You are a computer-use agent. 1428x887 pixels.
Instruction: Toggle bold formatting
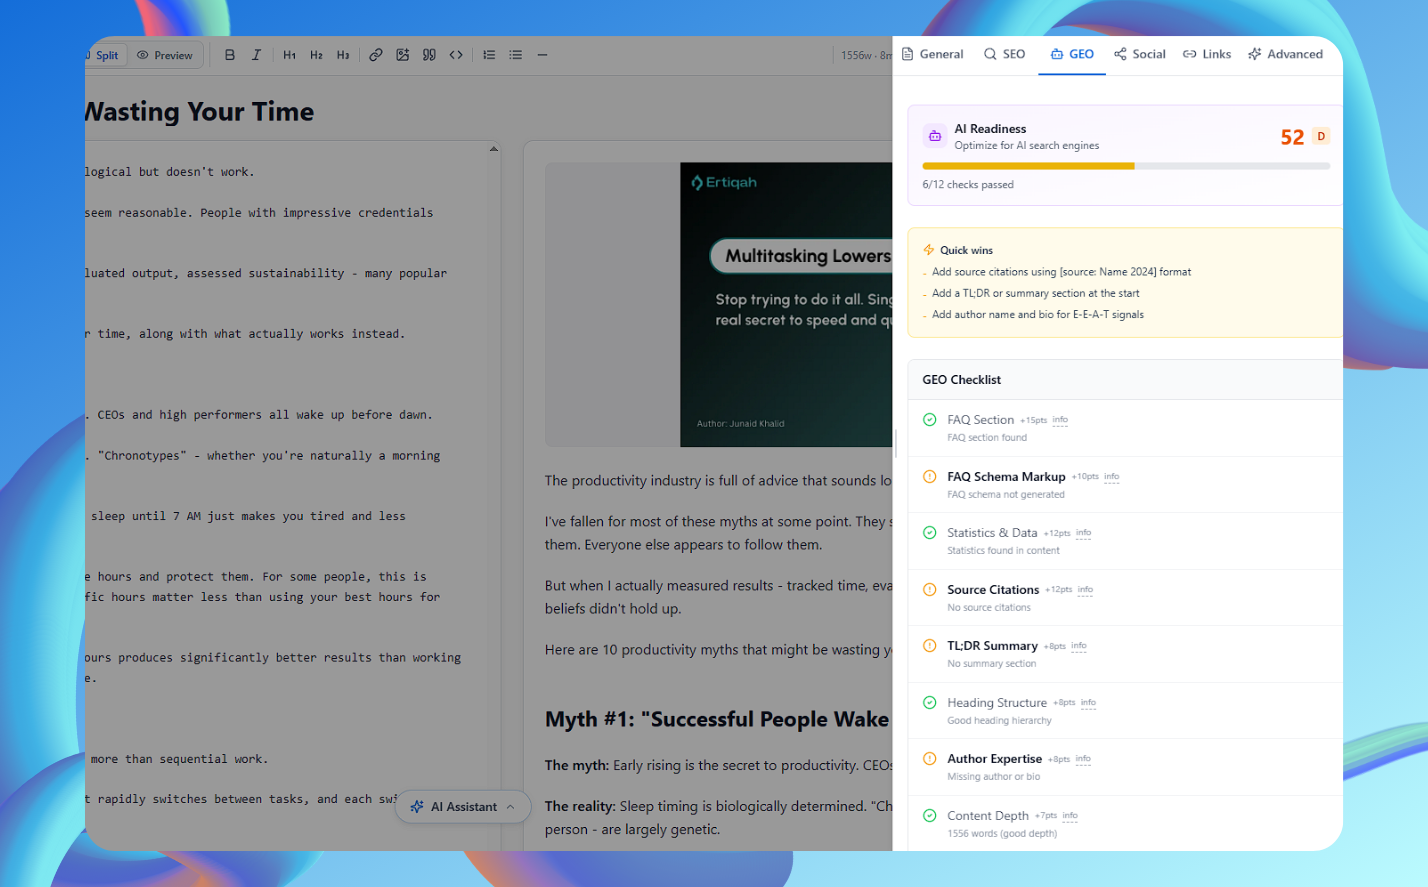[230, 55]
